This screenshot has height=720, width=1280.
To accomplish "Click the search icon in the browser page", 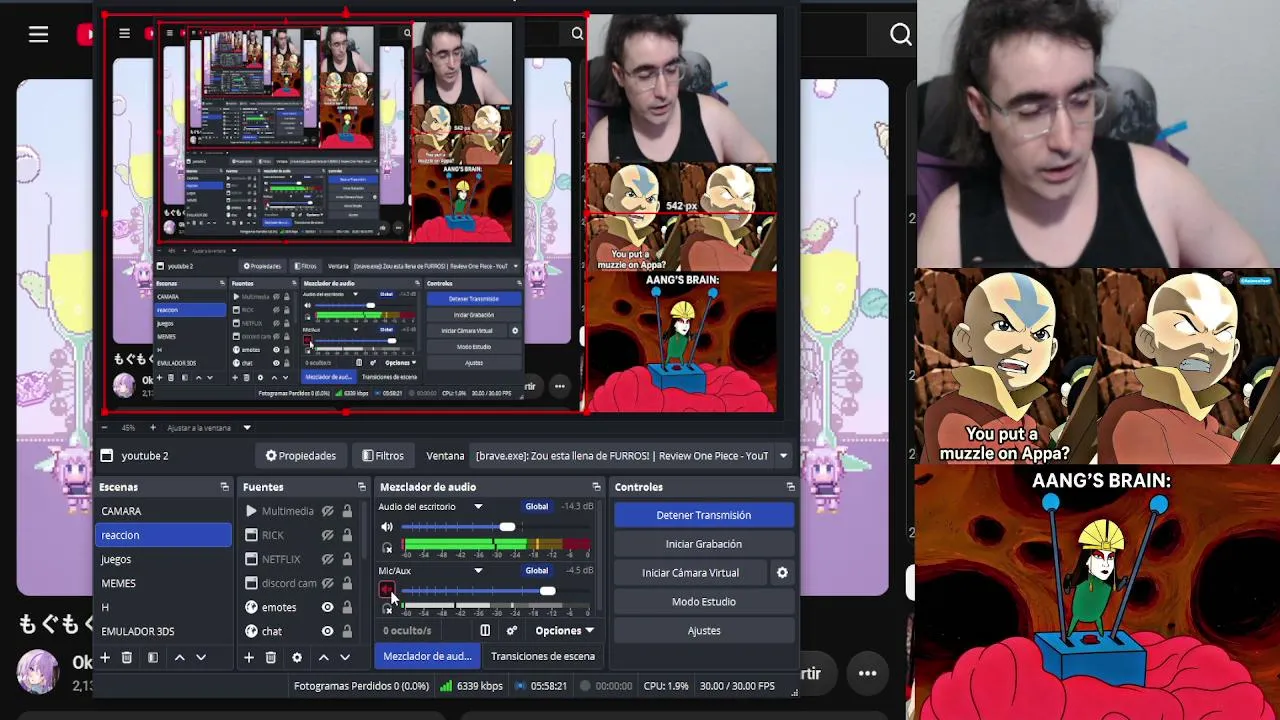I will [901, 35].
